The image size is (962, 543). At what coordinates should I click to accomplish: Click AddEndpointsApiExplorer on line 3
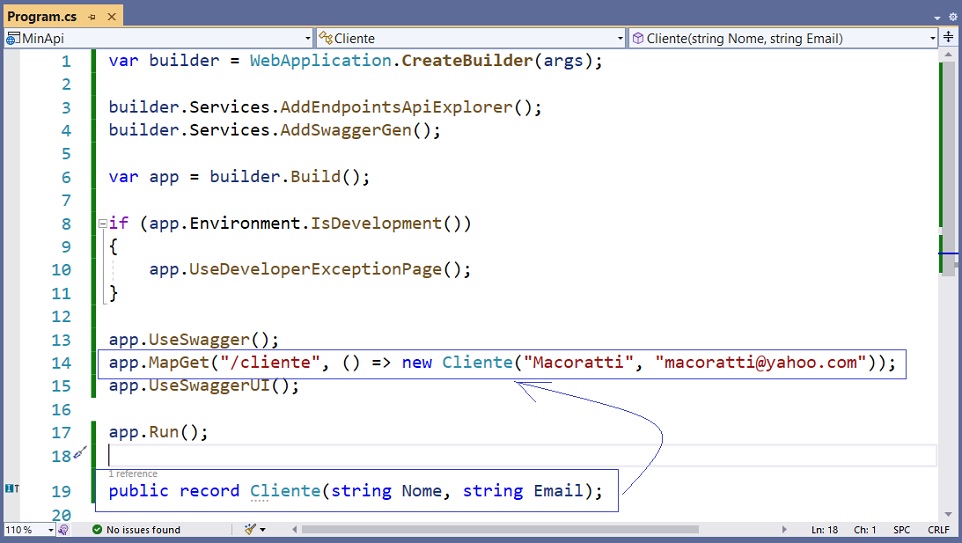(x=396, y=107)
